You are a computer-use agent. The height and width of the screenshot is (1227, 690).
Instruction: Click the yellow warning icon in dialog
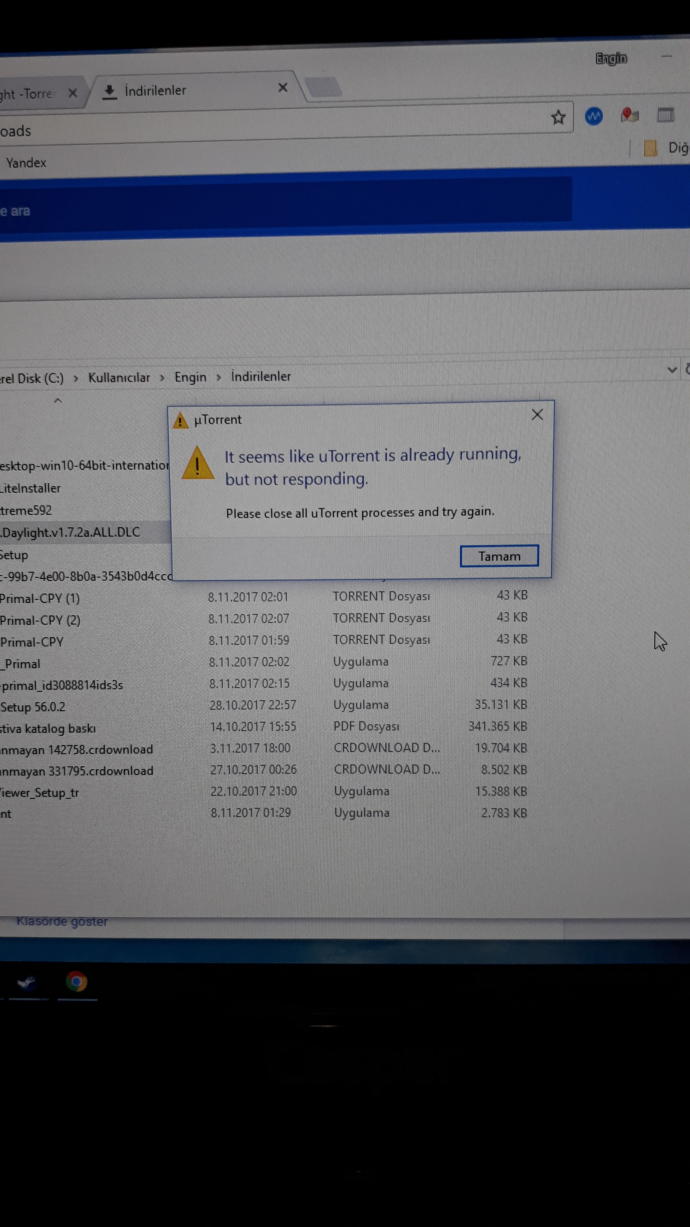[x=198, y=462]
